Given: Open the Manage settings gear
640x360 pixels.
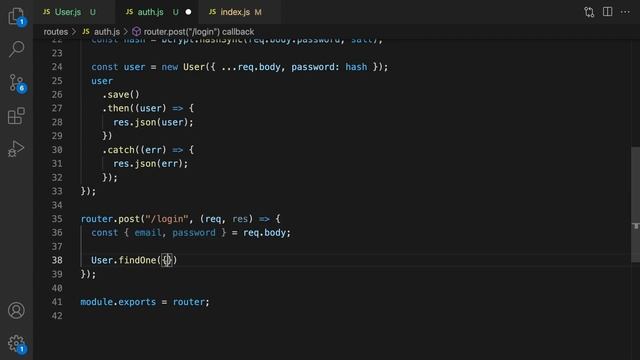Looking at the screenshot, I should pyautogui.click(x=16, y=344).
